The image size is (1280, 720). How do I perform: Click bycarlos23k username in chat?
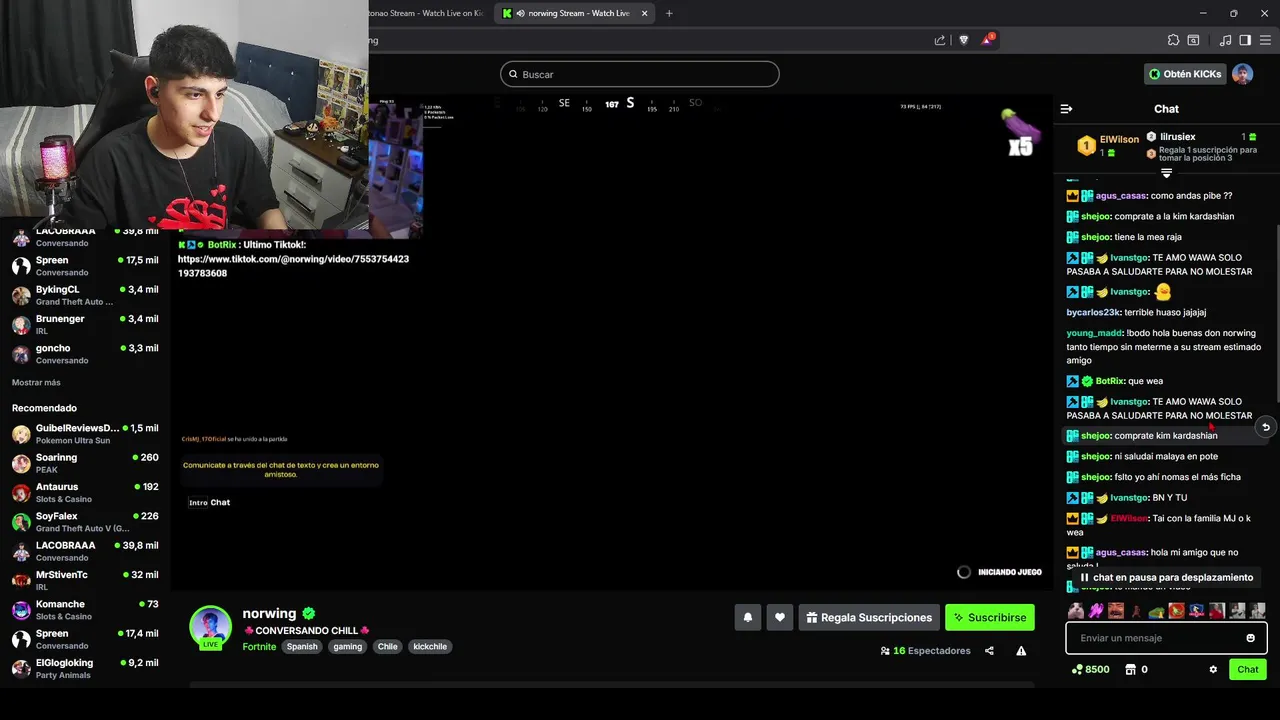[1093, 312]
